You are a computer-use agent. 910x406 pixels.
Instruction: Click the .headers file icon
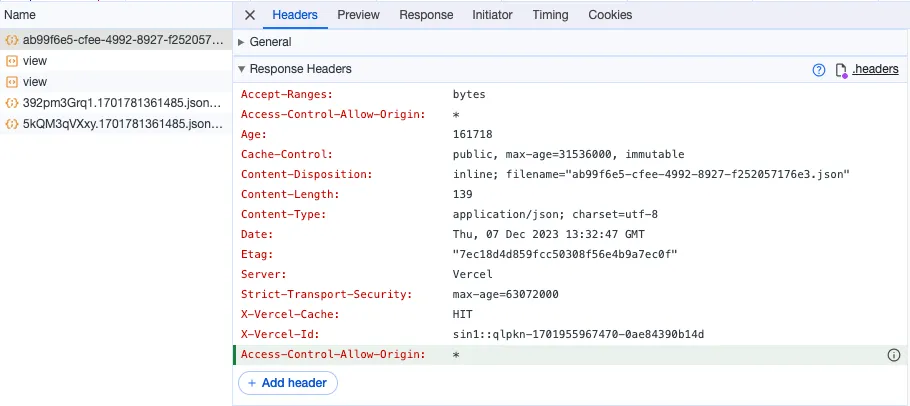coord(841,71)
